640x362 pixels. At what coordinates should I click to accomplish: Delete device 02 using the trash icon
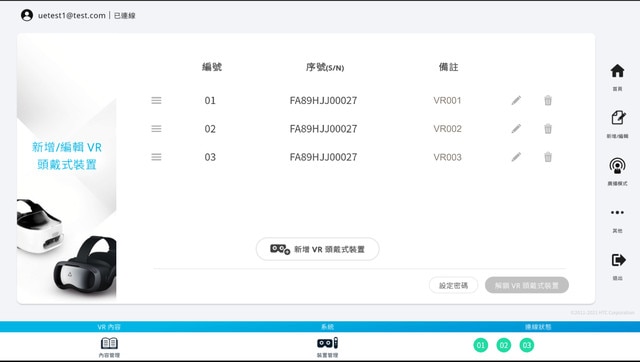[548, 129]
